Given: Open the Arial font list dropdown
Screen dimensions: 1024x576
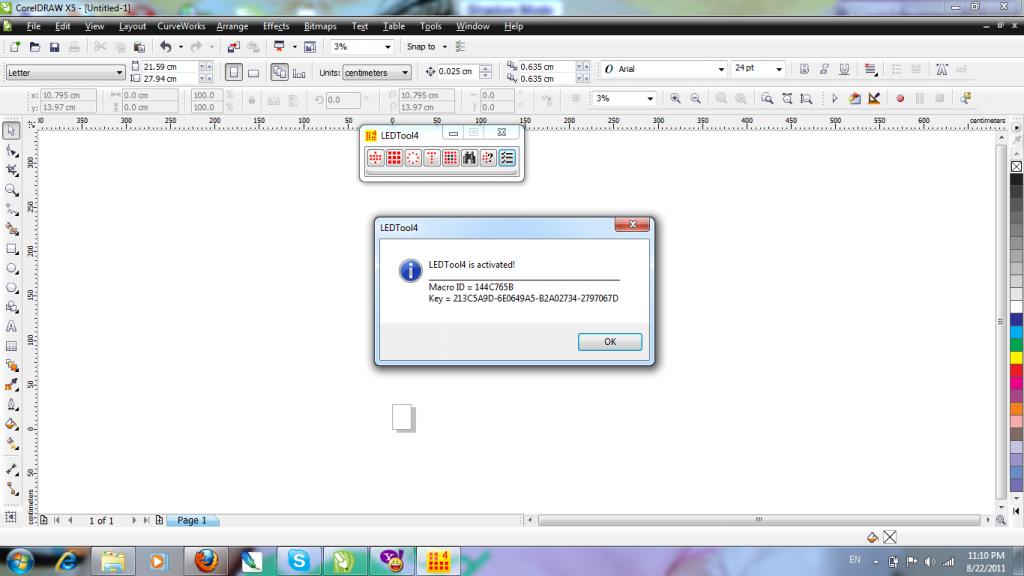Looking at the screenshot, I should coord(721,69).
